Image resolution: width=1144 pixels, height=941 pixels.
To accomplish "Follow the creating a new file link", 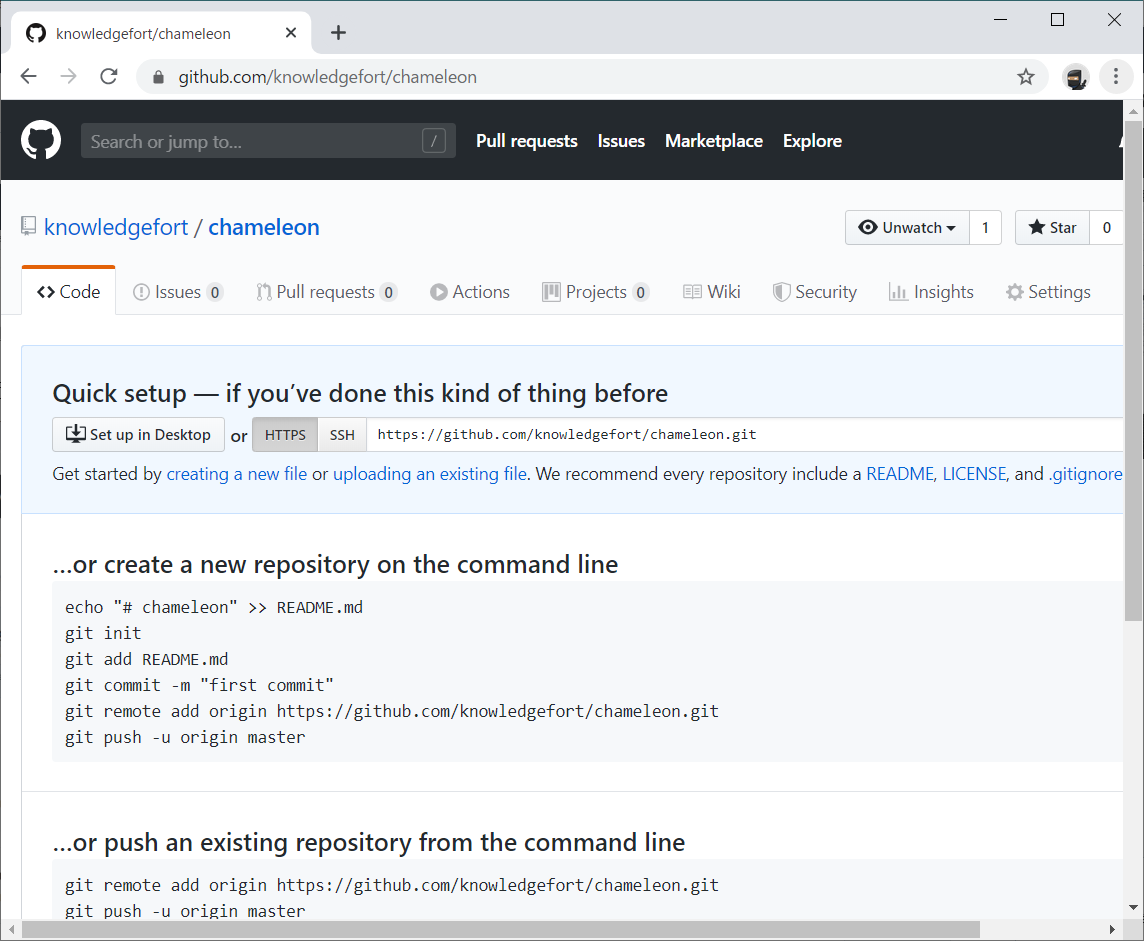I will tap(237, 474).
